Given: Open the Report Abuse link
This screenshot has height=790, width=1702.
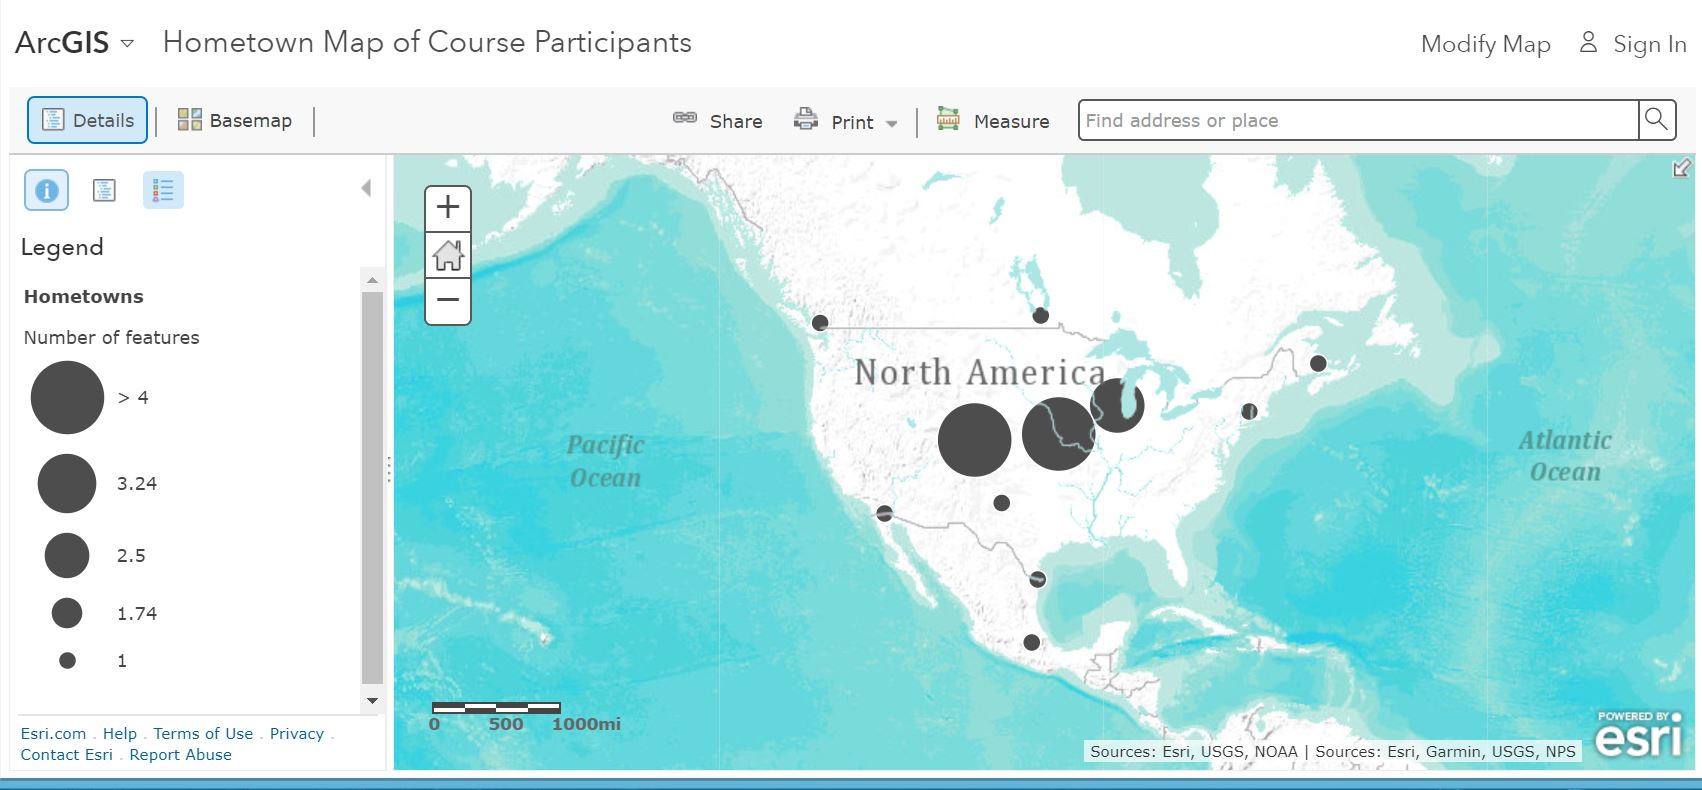Looking at the screenshot, I should (x=180, y=754).
